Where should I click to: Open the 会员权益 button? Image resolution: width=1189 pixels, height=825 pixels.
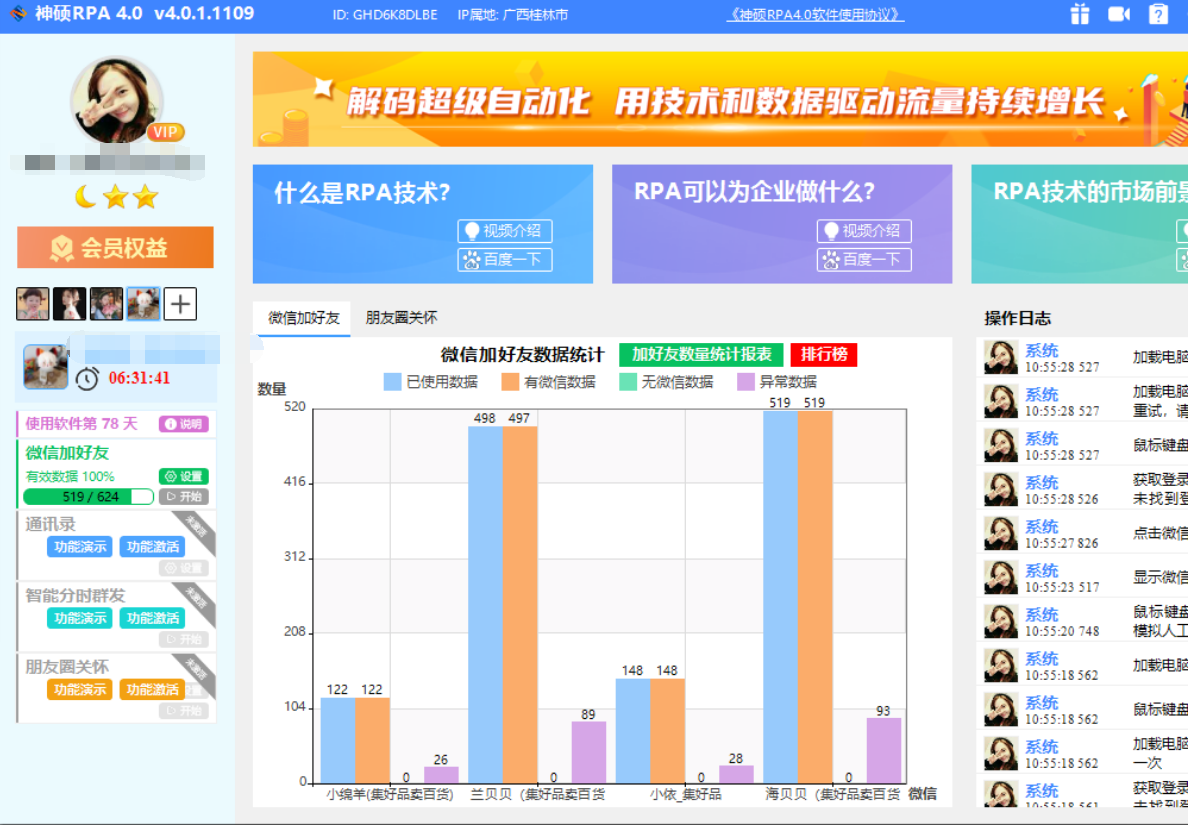115,247
